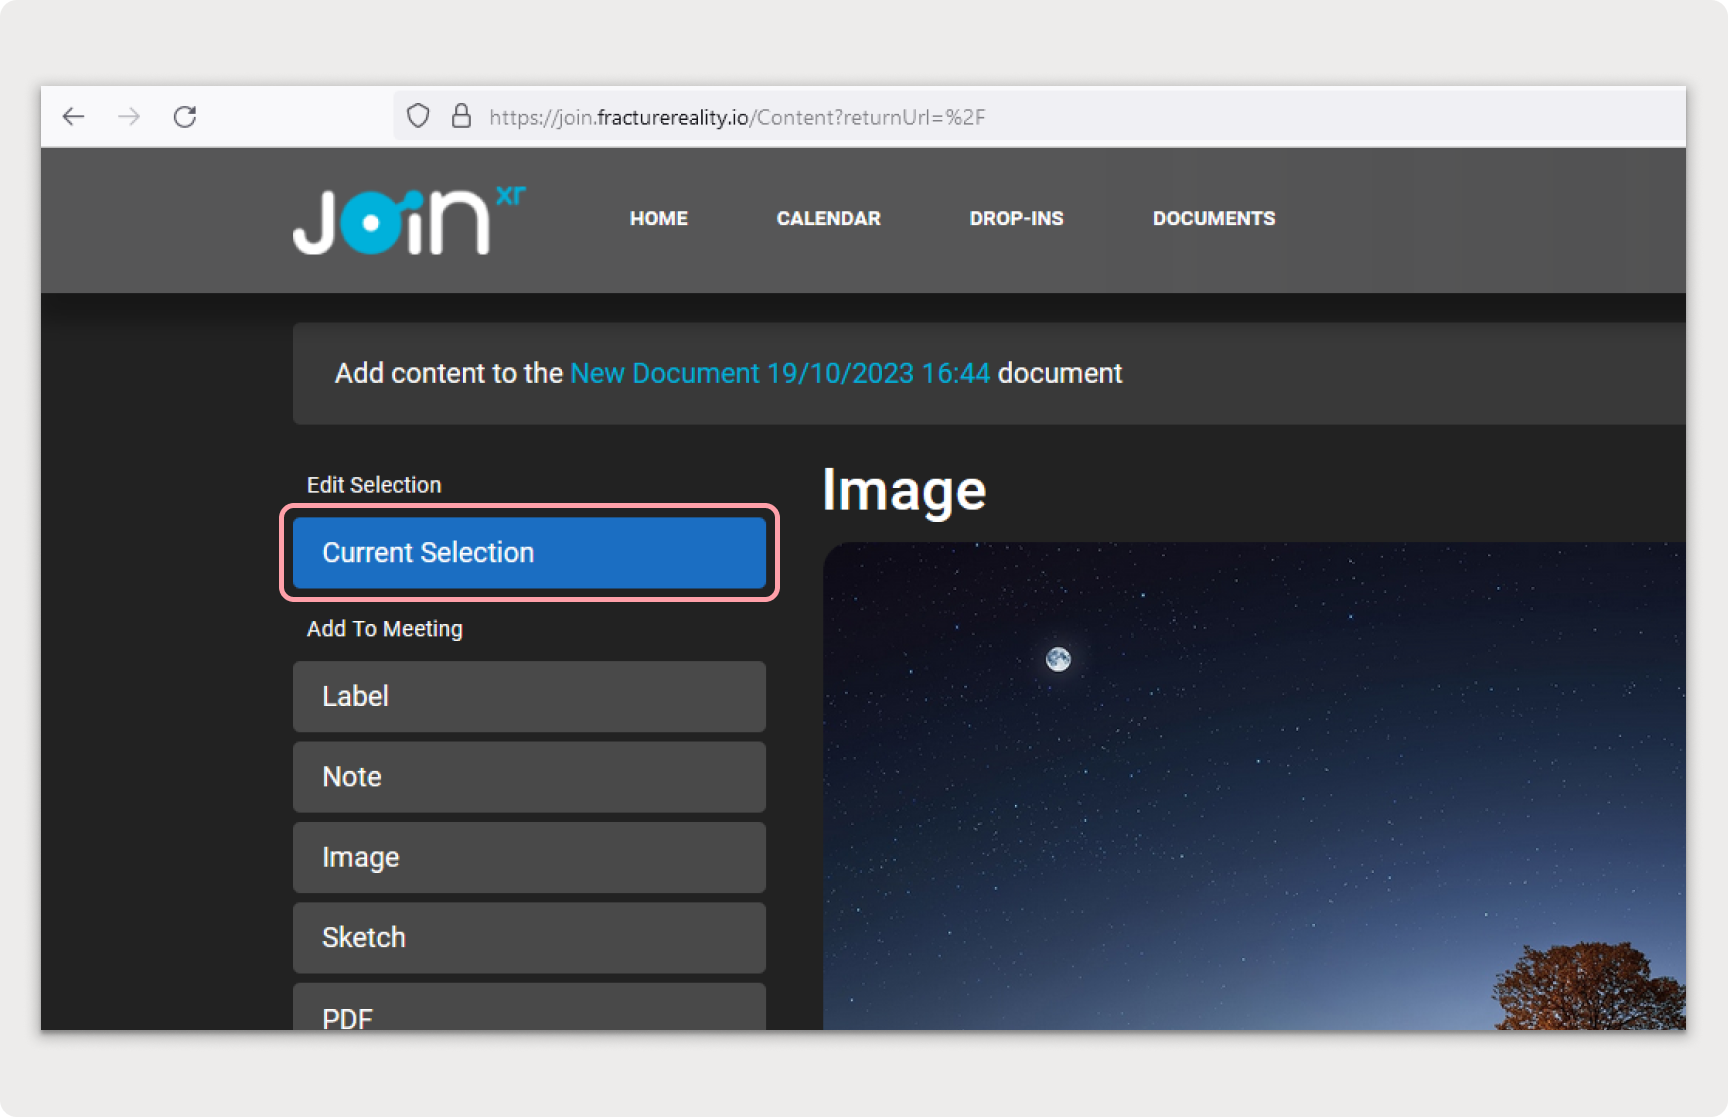The image size is (1728, 1117).
Task: View site security via the padlock icon
Action: tap(461, 116)
